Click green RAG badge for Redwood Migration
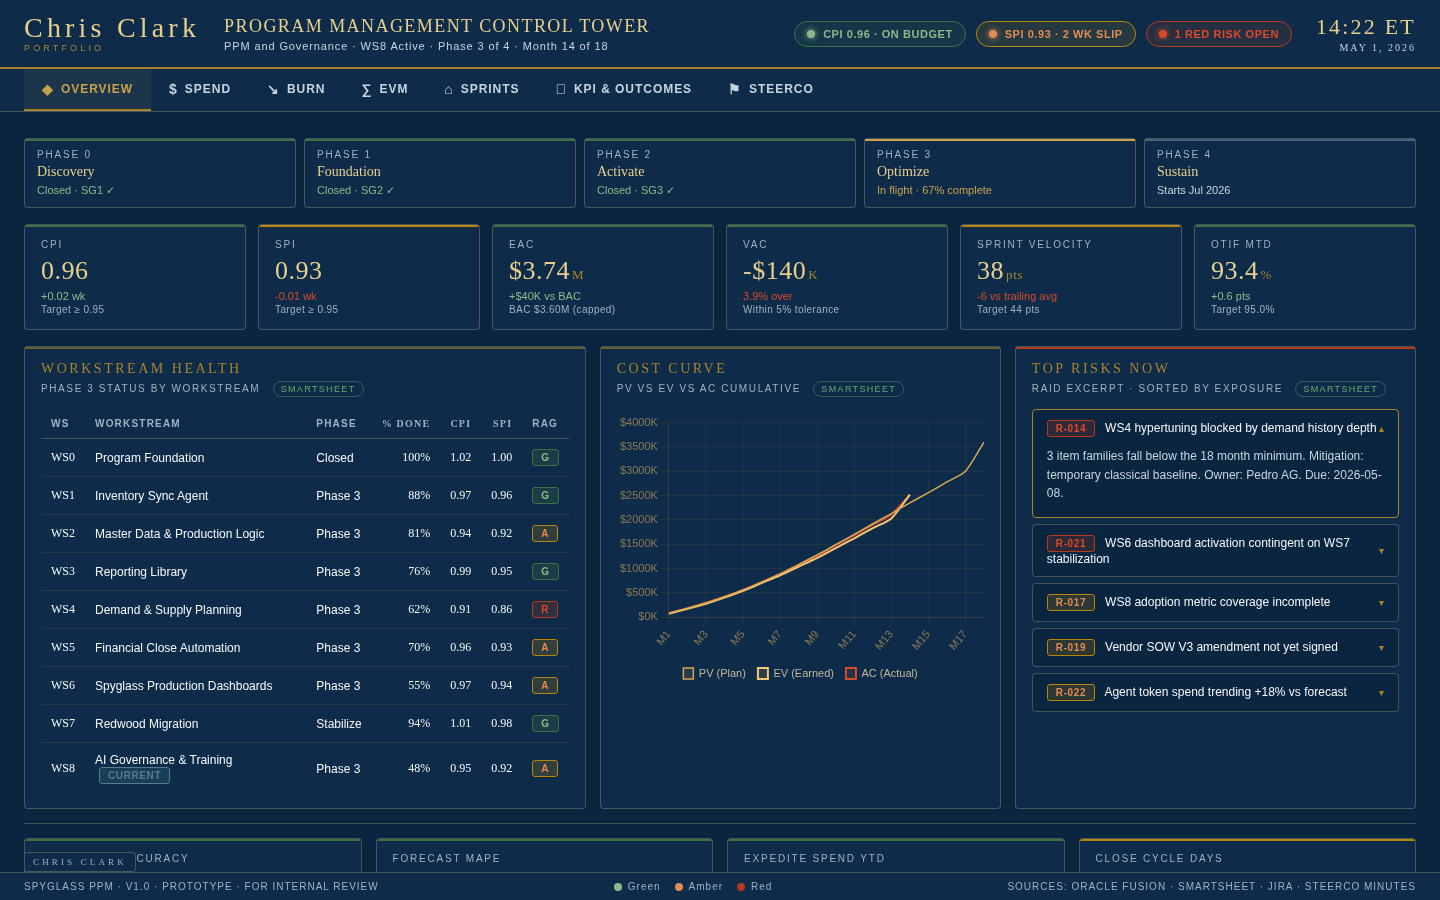The width and height of the screenshot is (1440, 900). (545, 724)
